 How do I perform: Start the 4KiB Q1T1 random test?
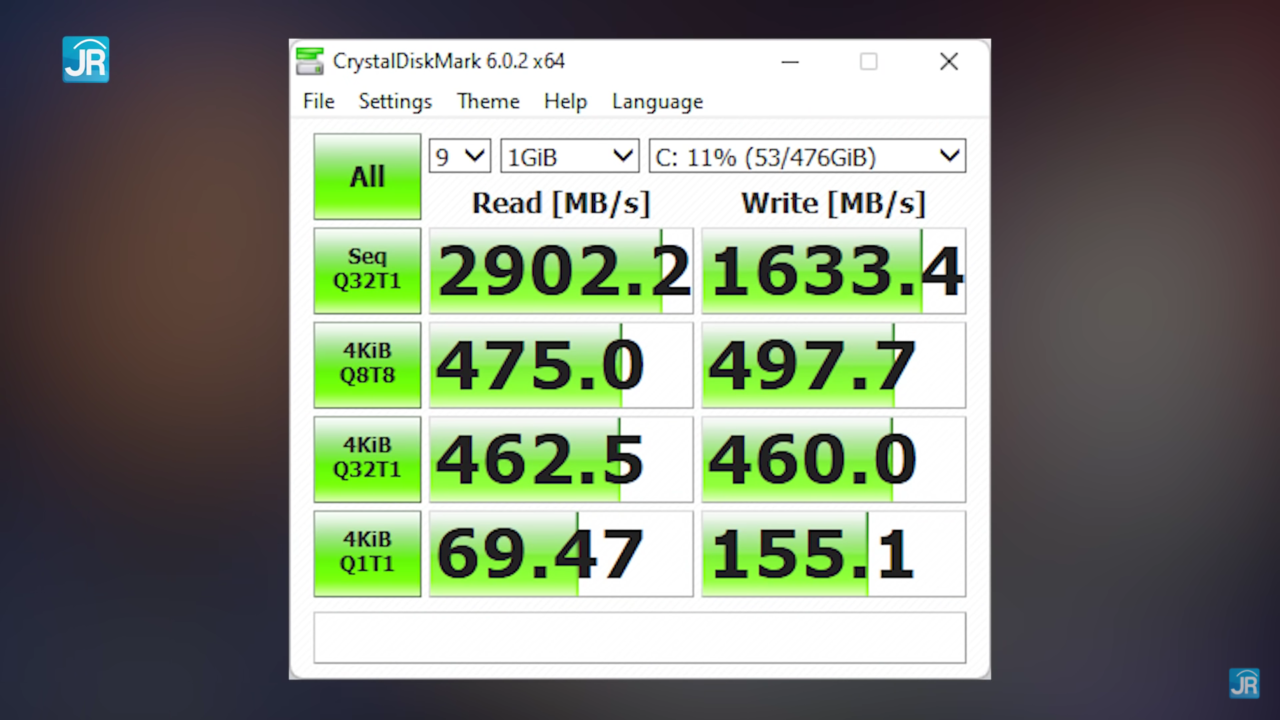(367, 552)
